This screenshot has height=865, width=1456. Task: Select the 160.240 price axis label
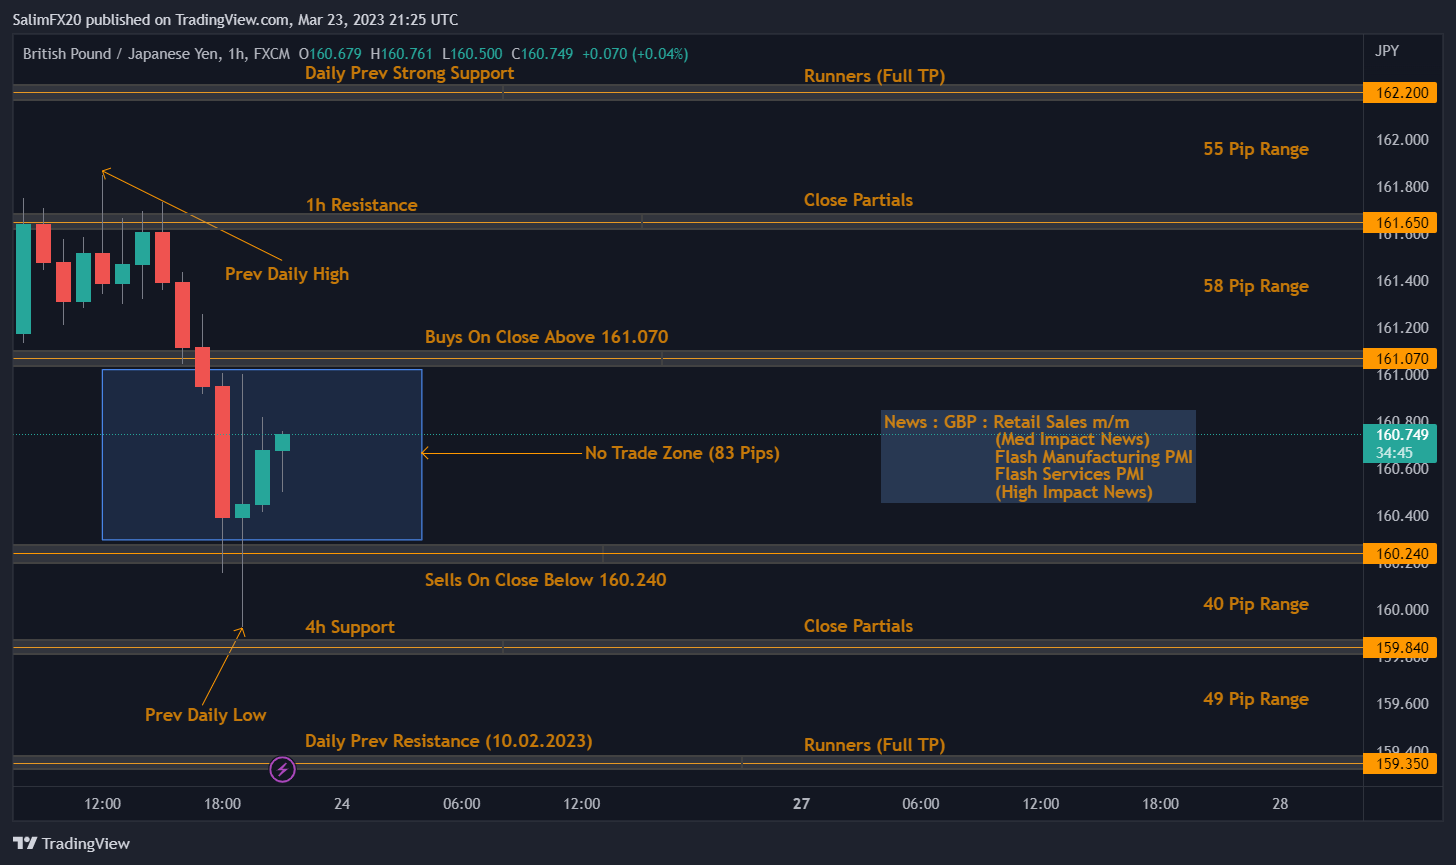pyautogui.click(x=1400, y=554)
